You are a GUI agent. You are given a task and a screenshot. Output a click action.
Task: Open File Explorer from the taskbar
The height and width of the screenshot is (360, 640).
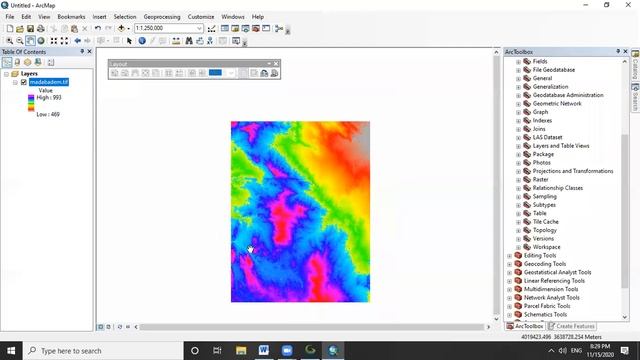tap(241, 351)
